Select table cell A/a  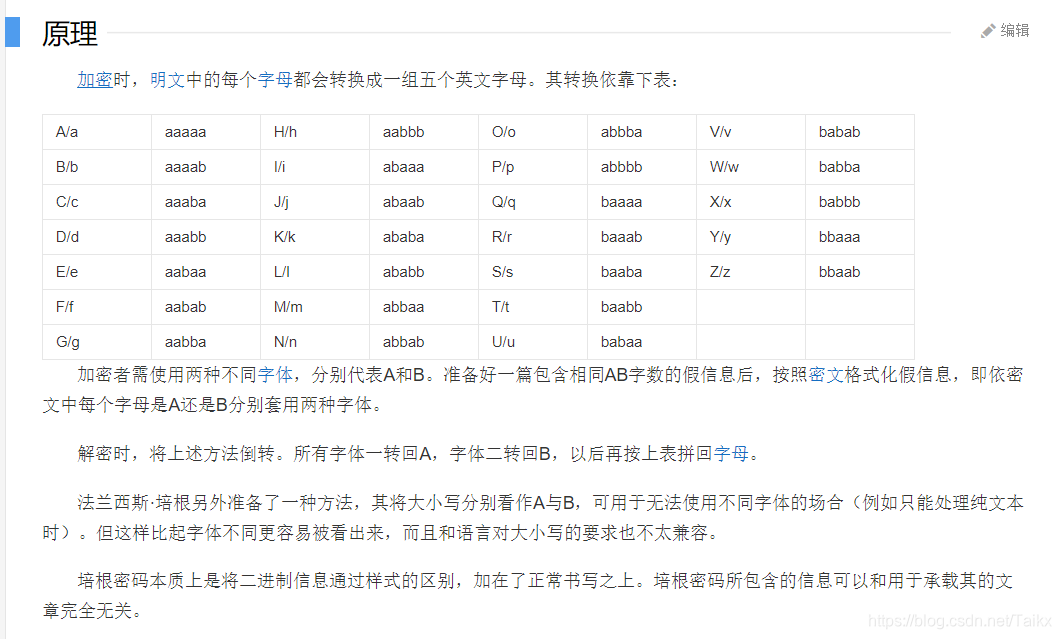coord(97,132)
